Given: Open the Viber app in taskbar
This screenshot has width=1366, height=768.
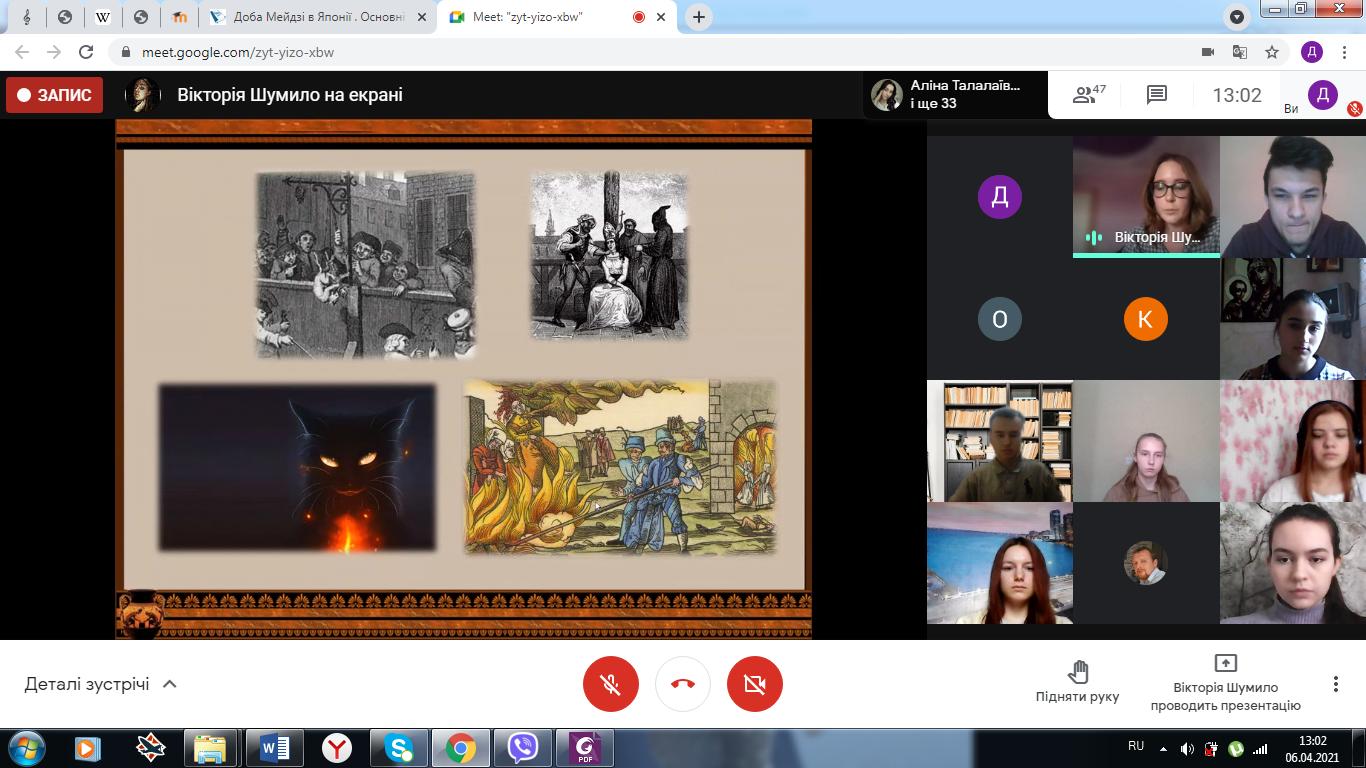Looking at the screenshot, I should 522,747.
